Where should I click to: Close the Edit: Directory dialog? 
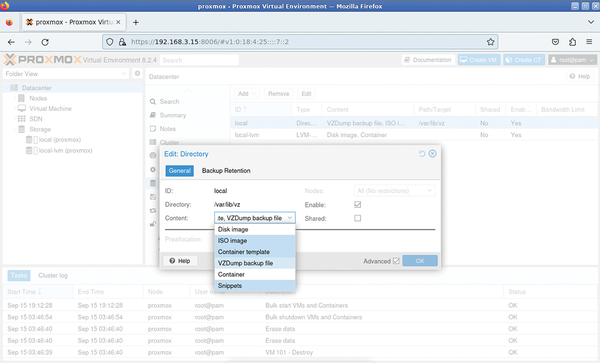[432, 153]
